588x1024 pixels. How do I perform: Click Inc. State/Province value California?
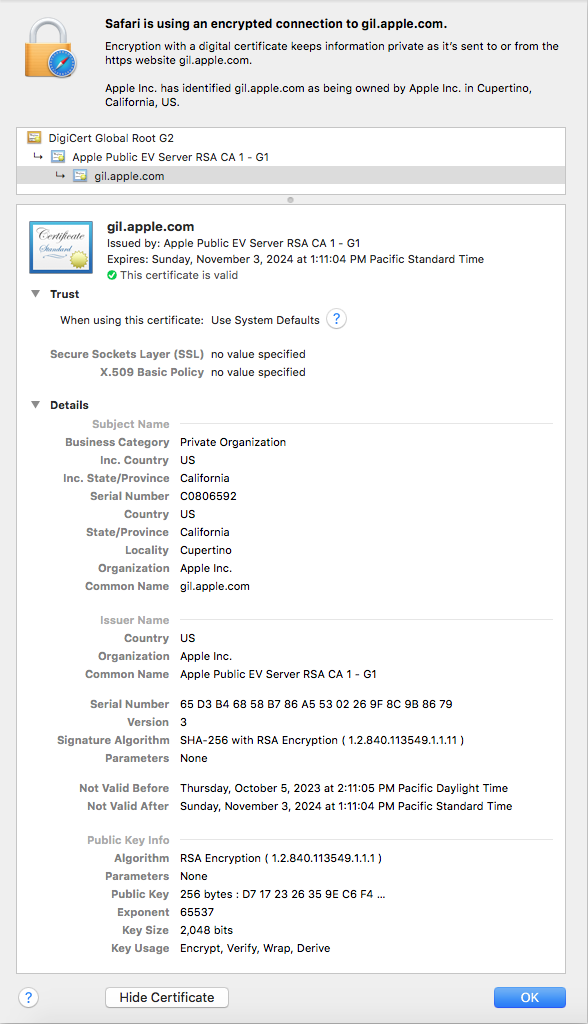click(204, 478)
